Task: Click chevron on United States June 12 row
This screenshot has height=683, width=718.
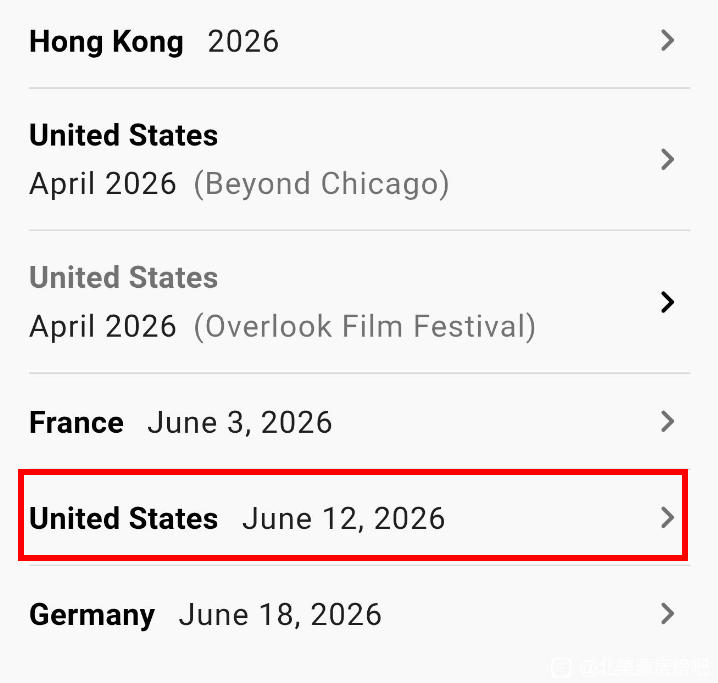Action: tap(668, 518)
